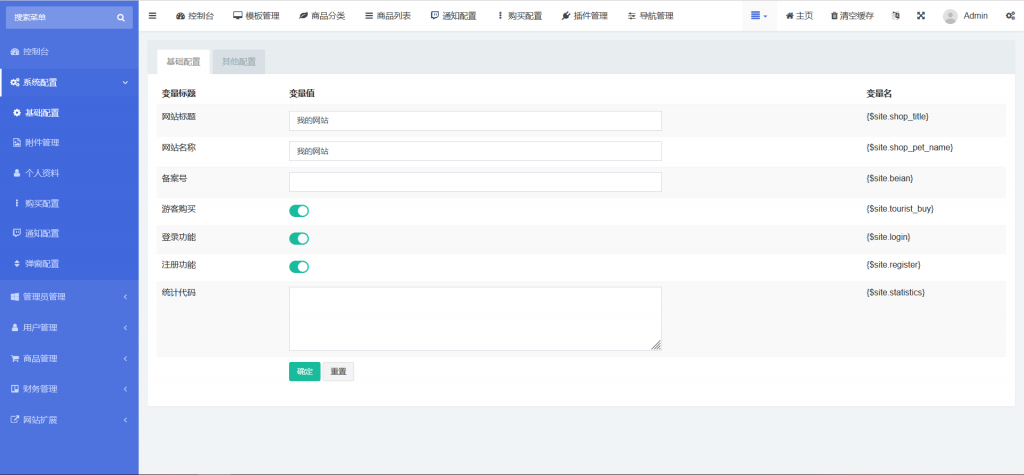The image size is (1024, 475).
Task: Toggle fullscreen with the expand-arrows icon
Action: (x=921, y=16)
